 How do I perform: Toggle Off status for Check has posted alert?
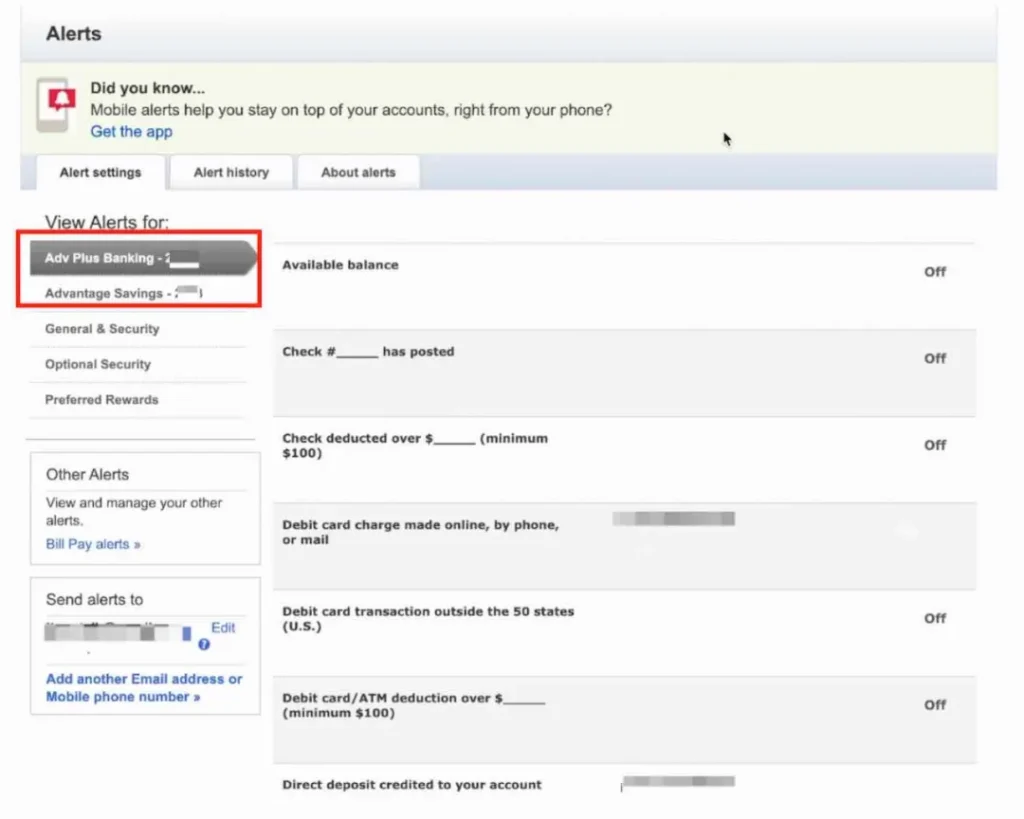(x=934, y=358)
